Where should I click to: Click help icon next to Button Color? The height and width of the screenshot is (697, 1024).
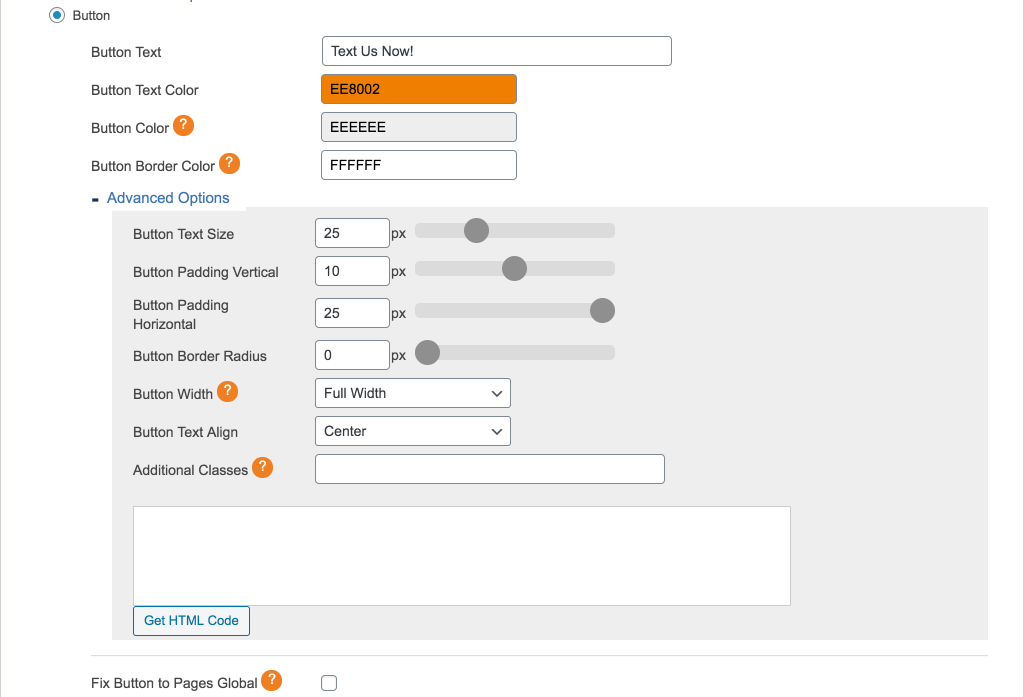(183, 126)
